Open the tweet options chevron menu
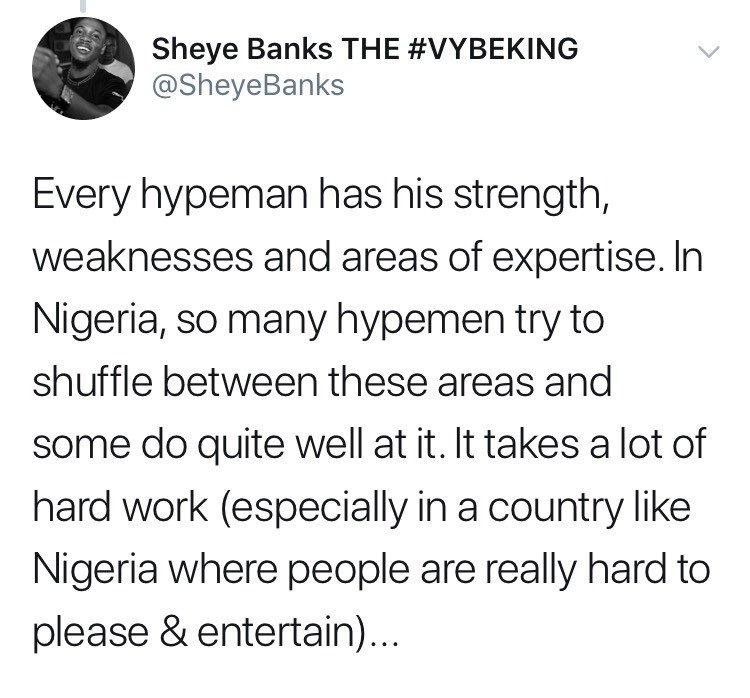750x698 pixels. (x=708, y=52)
